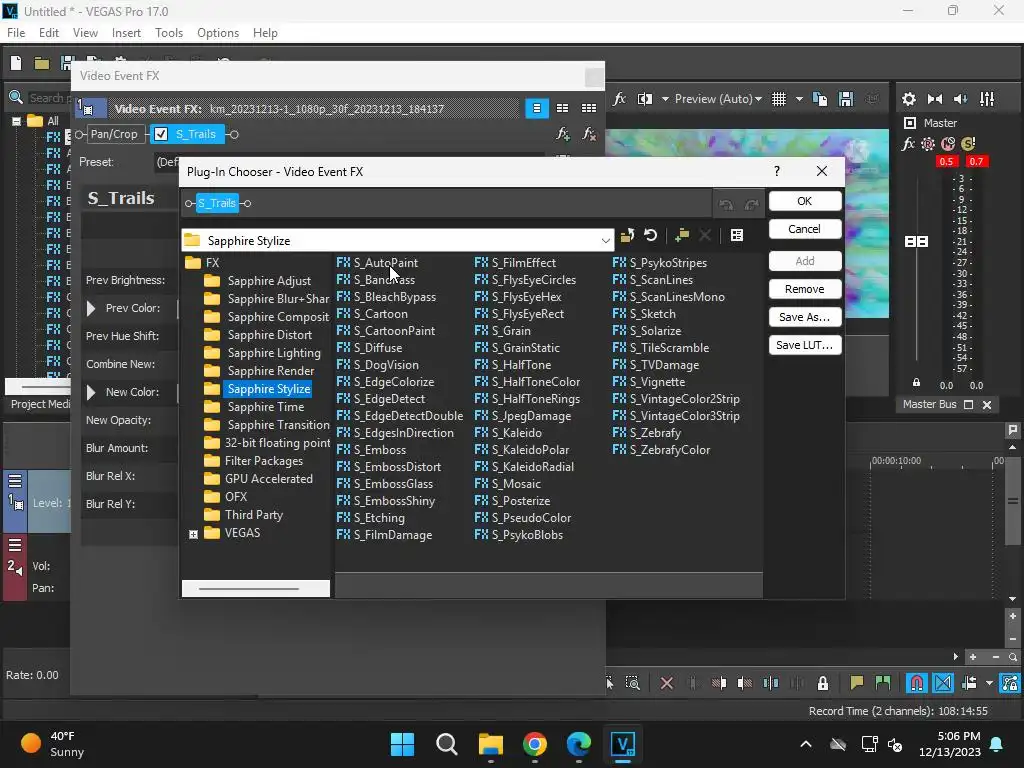
Task: Delete selected events red X
Action: (x=667, y=683)
